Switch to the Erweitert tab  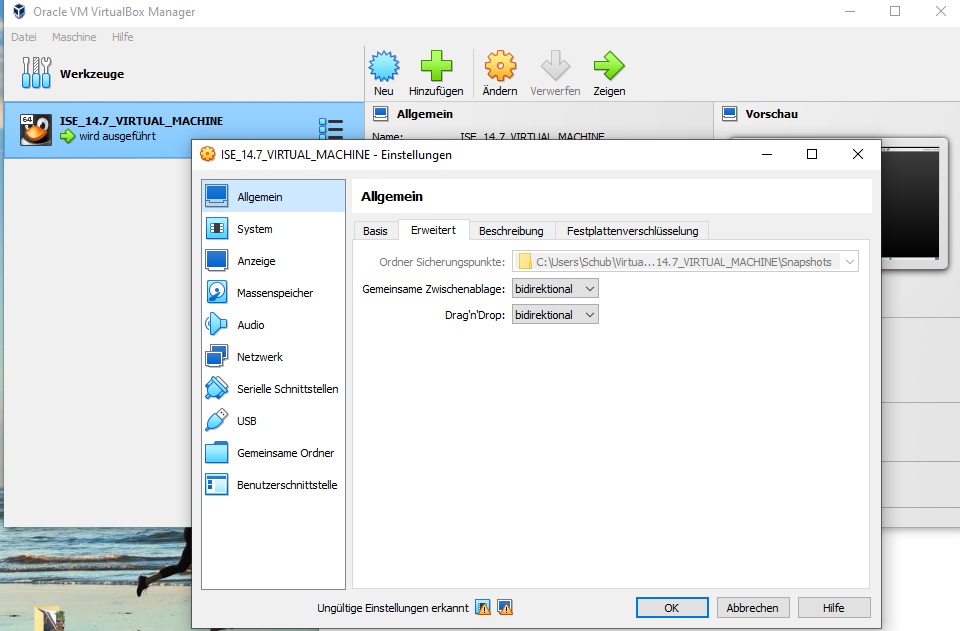click(x=433, y=230)
